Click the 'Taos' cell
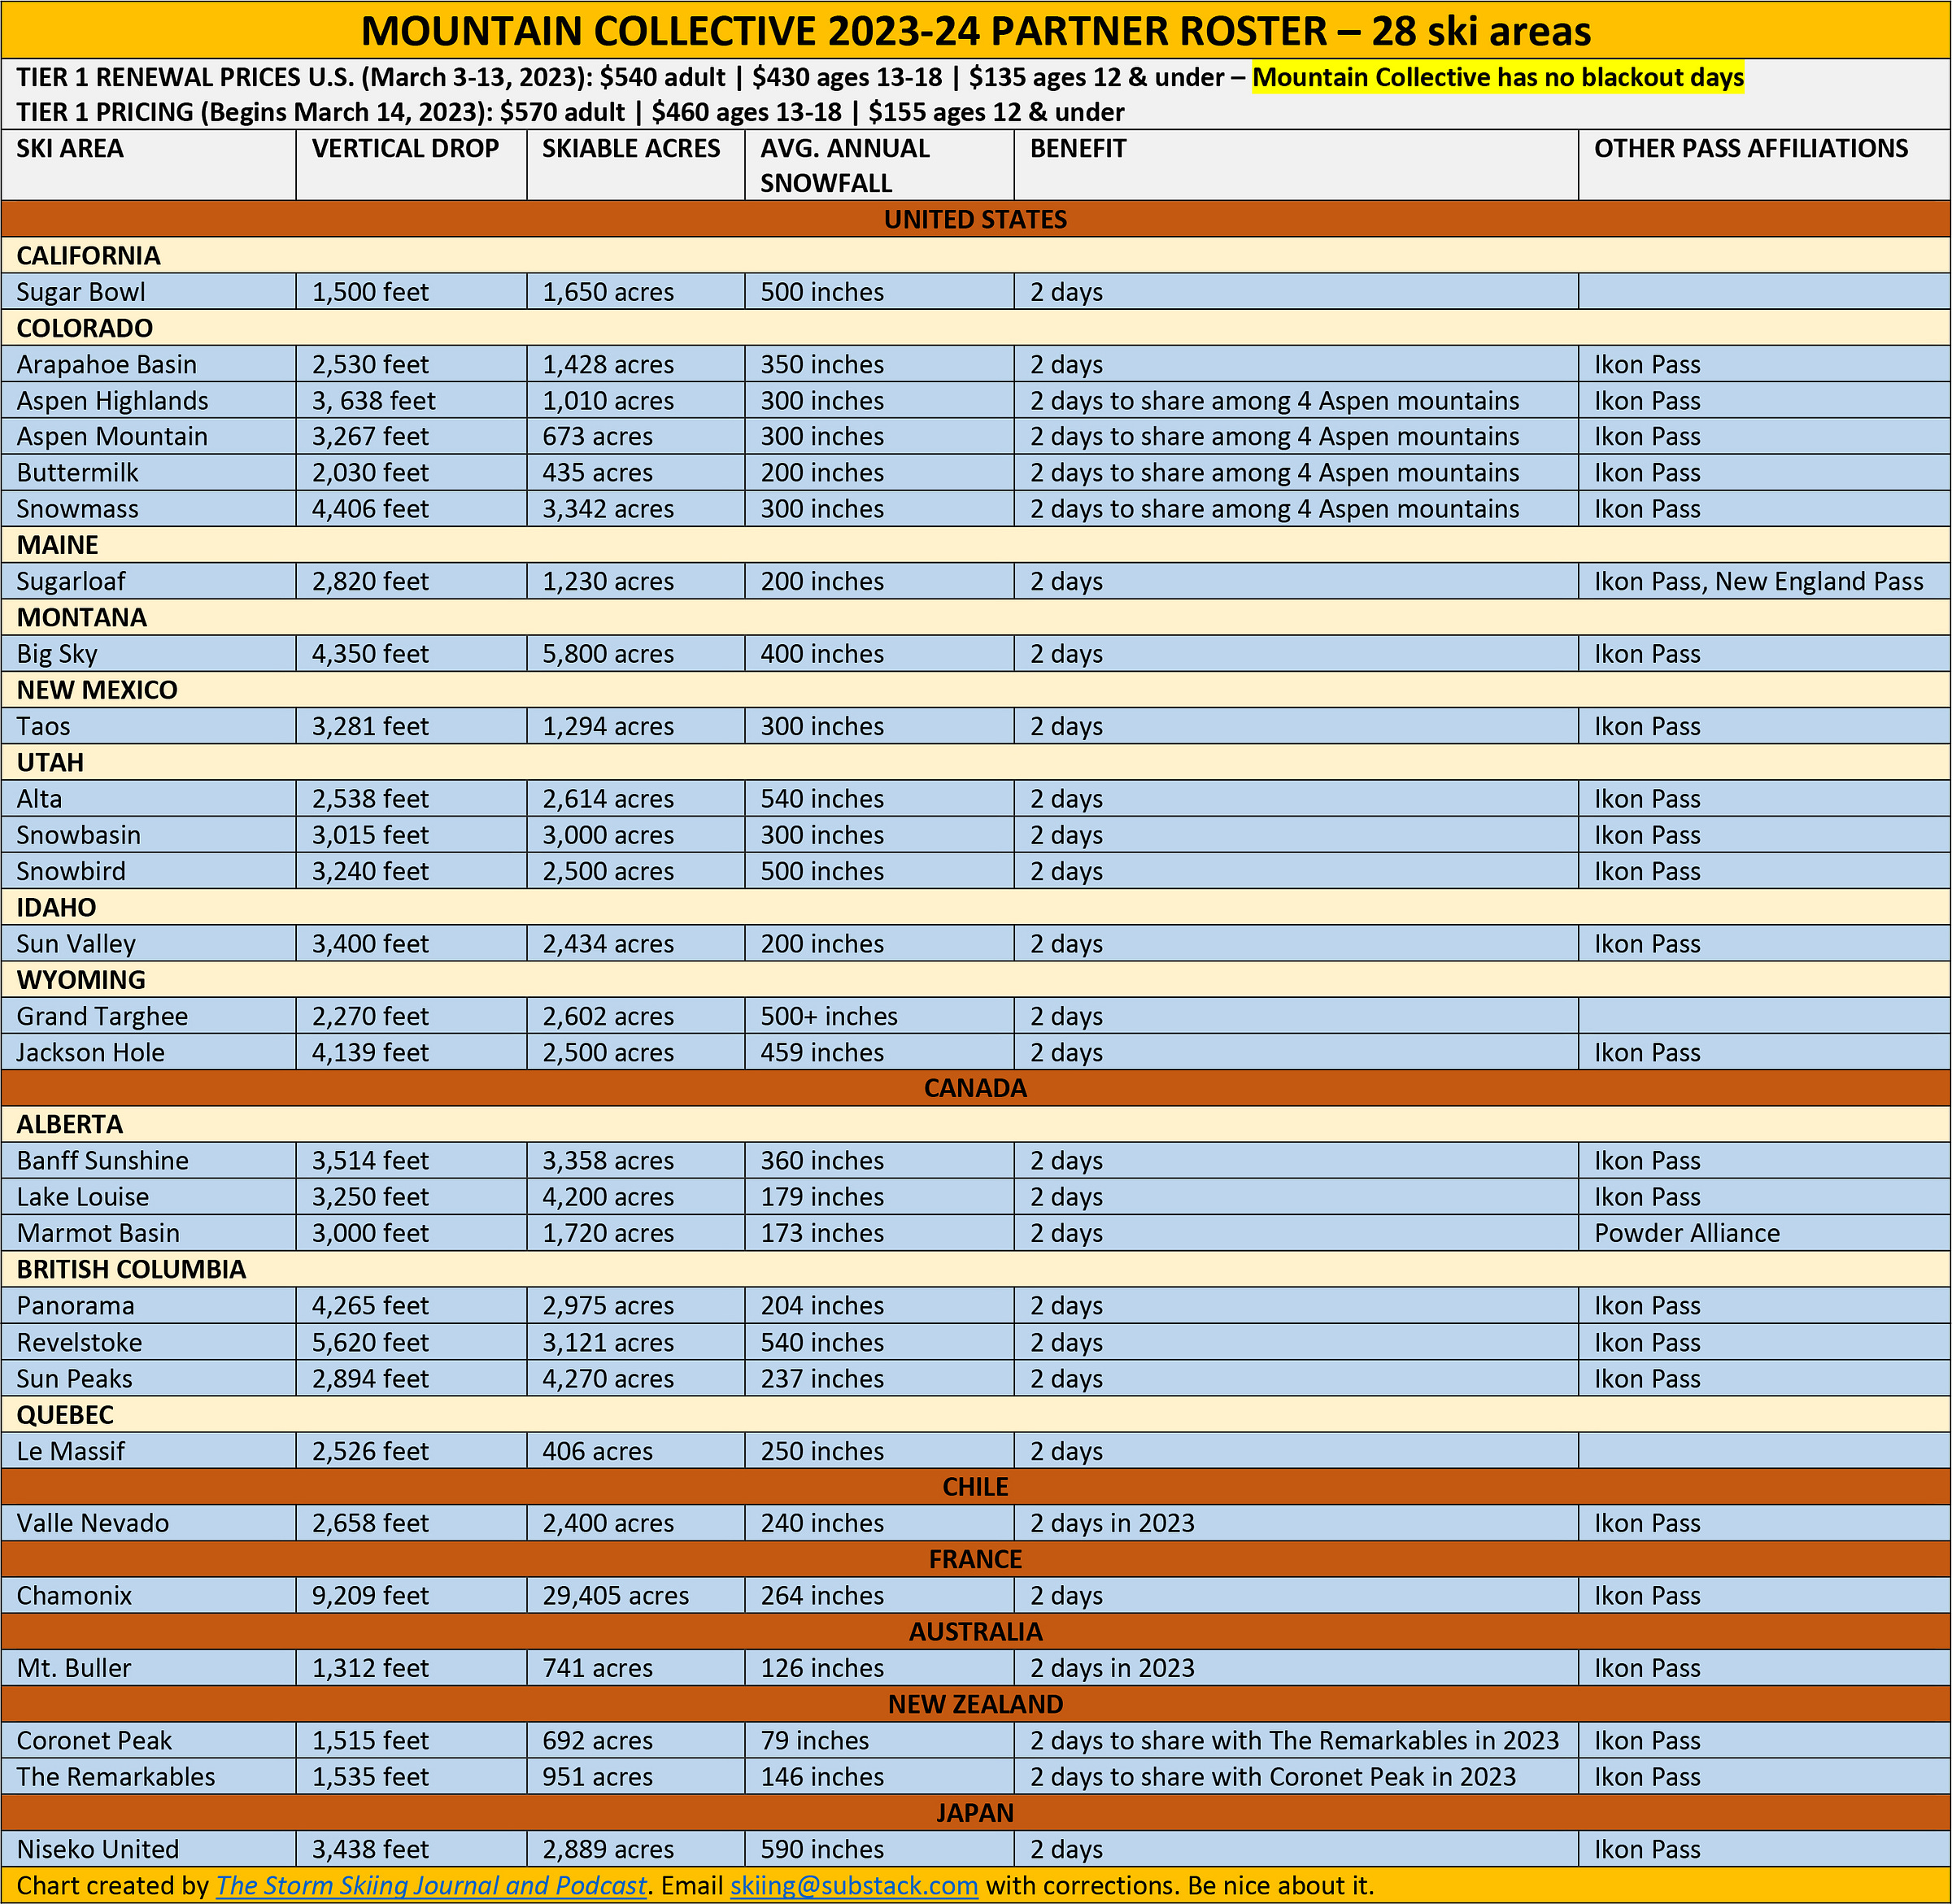The image size is (1952, 1904). [148, 726]
